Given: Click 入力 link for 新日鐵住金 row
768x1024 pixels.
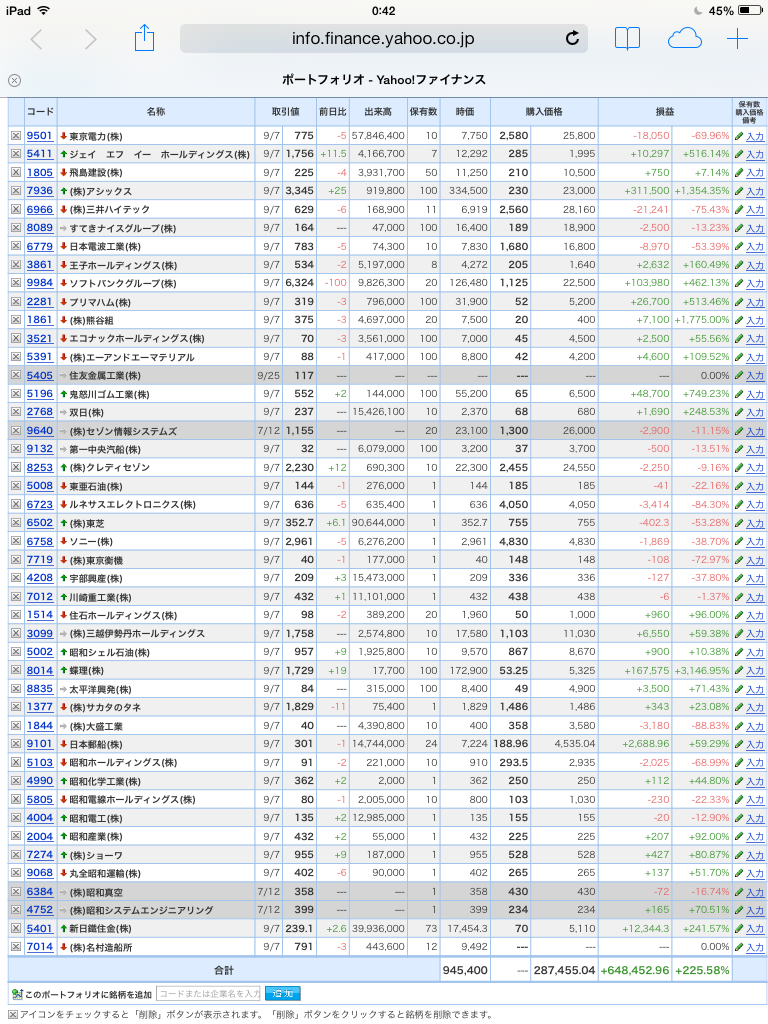Looking at the screenshot, I should pos(755,929).
